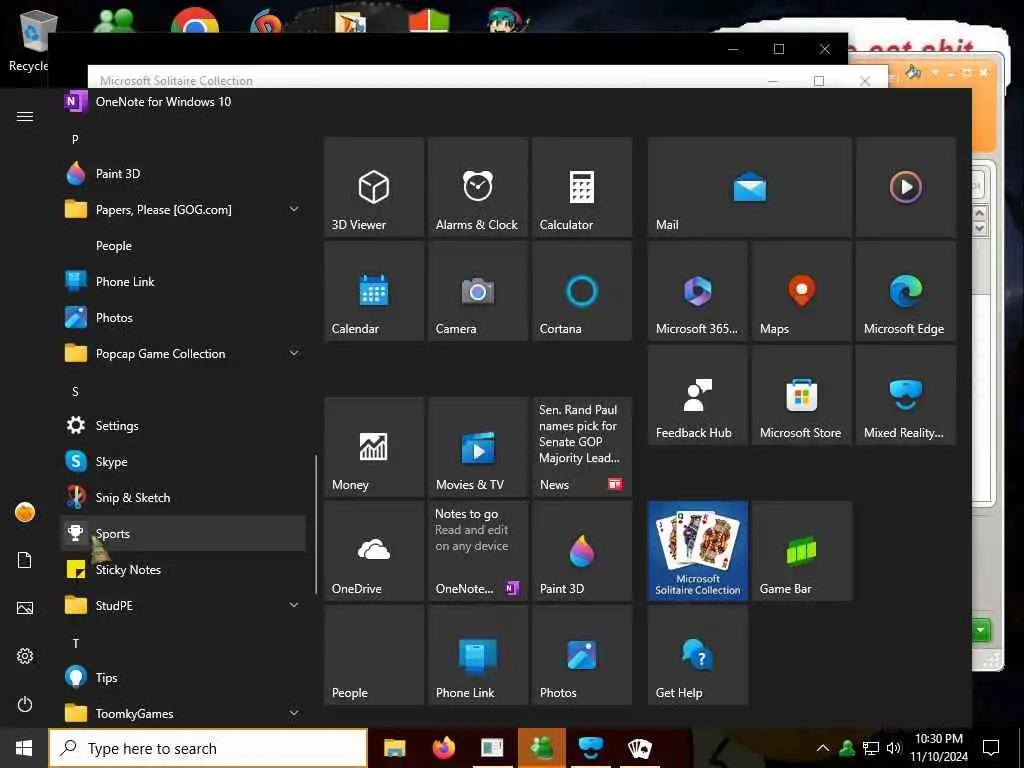Open the 3D Viewer tile
The height and width of the screenshot is (768, 1024).
(x=374, y=187)
